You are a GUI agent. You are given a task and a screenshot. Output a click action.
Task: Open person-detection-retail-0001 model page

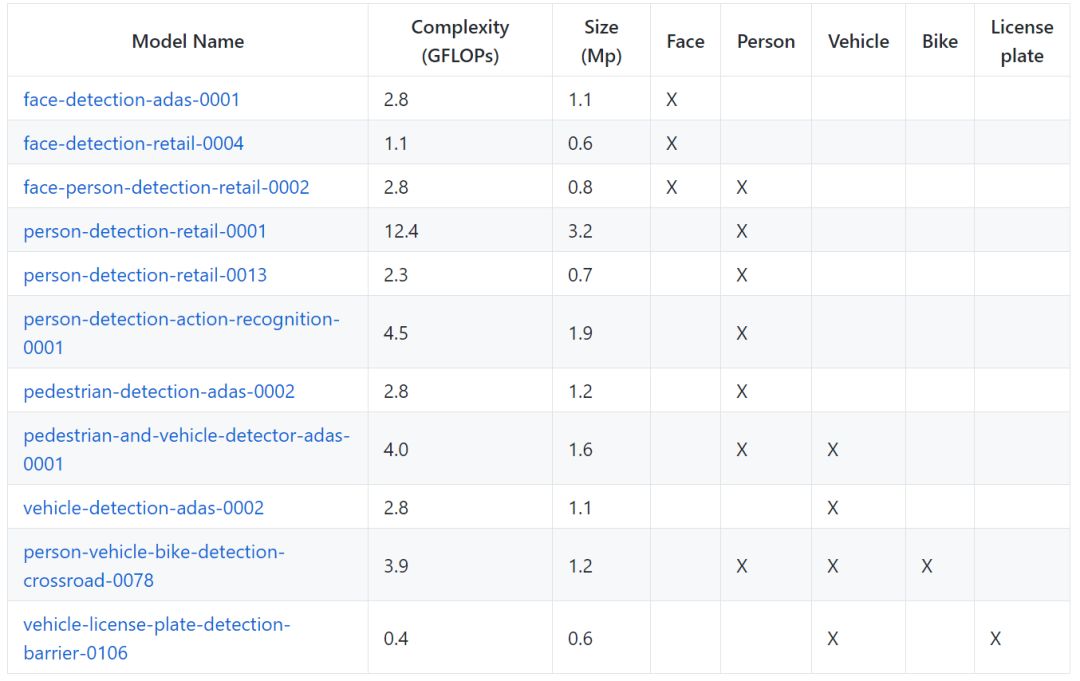(x=145, y=231)
